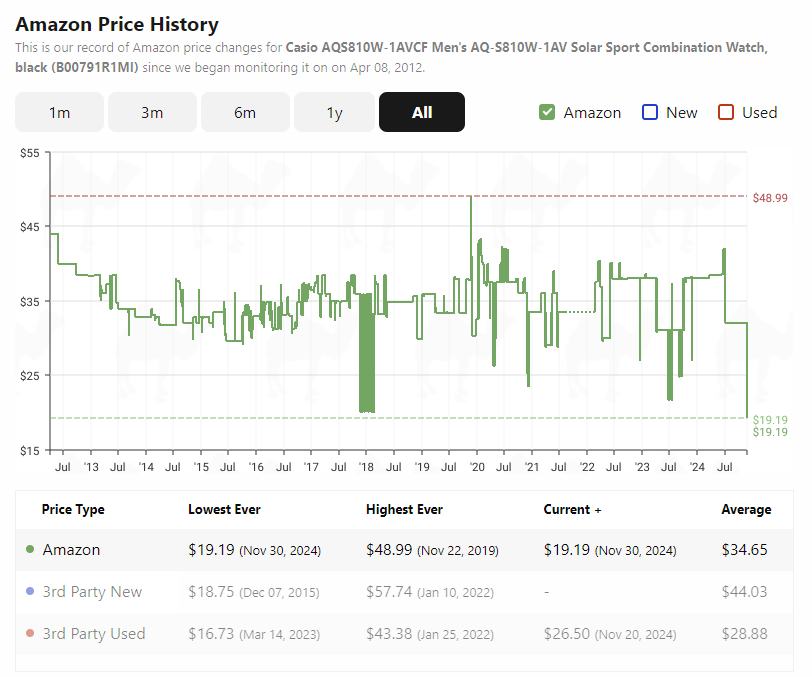Click the blue 3rd Party New dot

point(30,591)
